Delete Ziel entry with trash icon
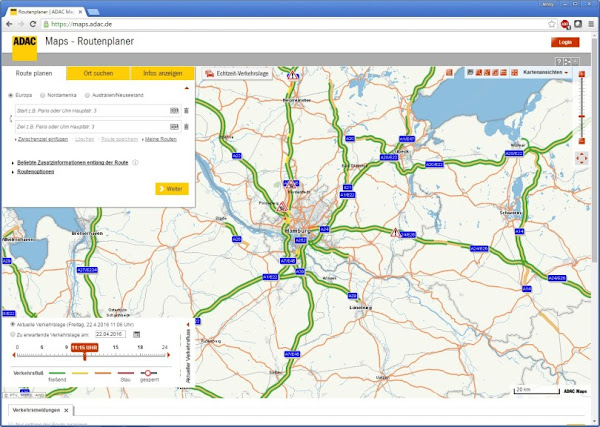Image resolution: width=600 pixels, height=427 pixels. pos(186,127)
